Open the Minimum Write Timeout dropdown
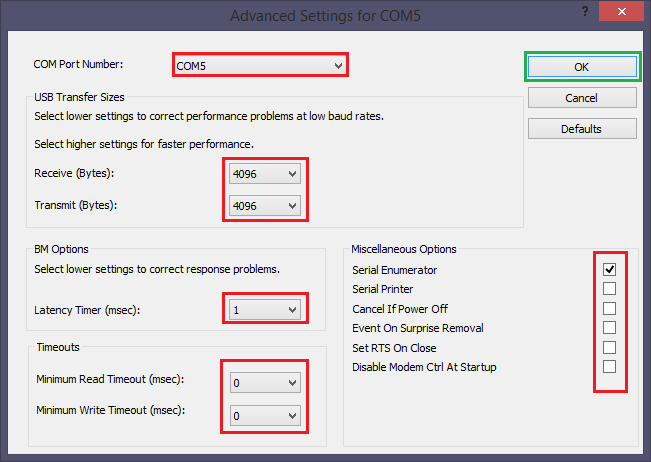Screen dimensions: 651x462 265,414
